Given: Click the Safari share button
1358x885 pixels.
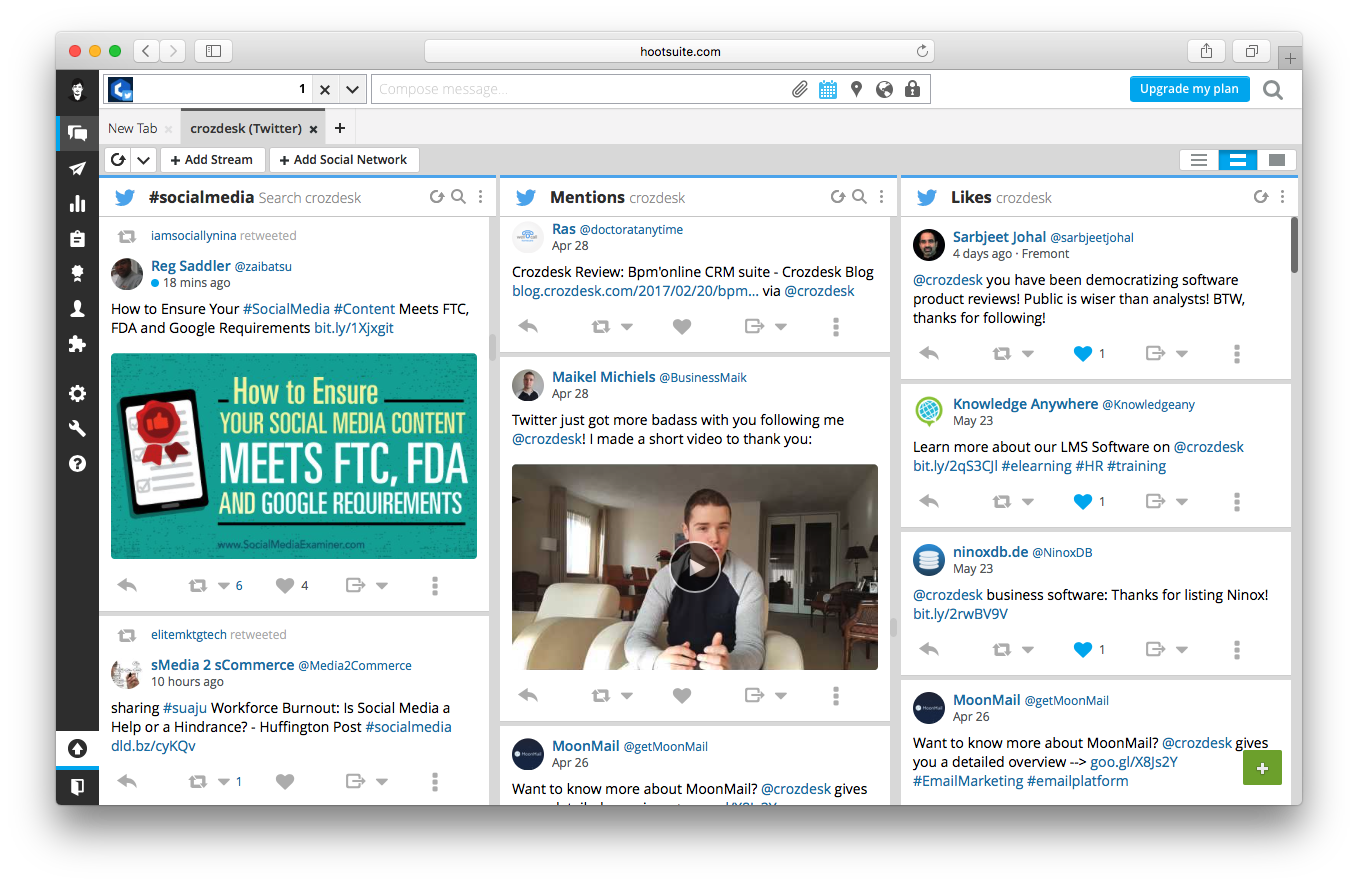Looking at the screenshot, I should [1207, 51].
